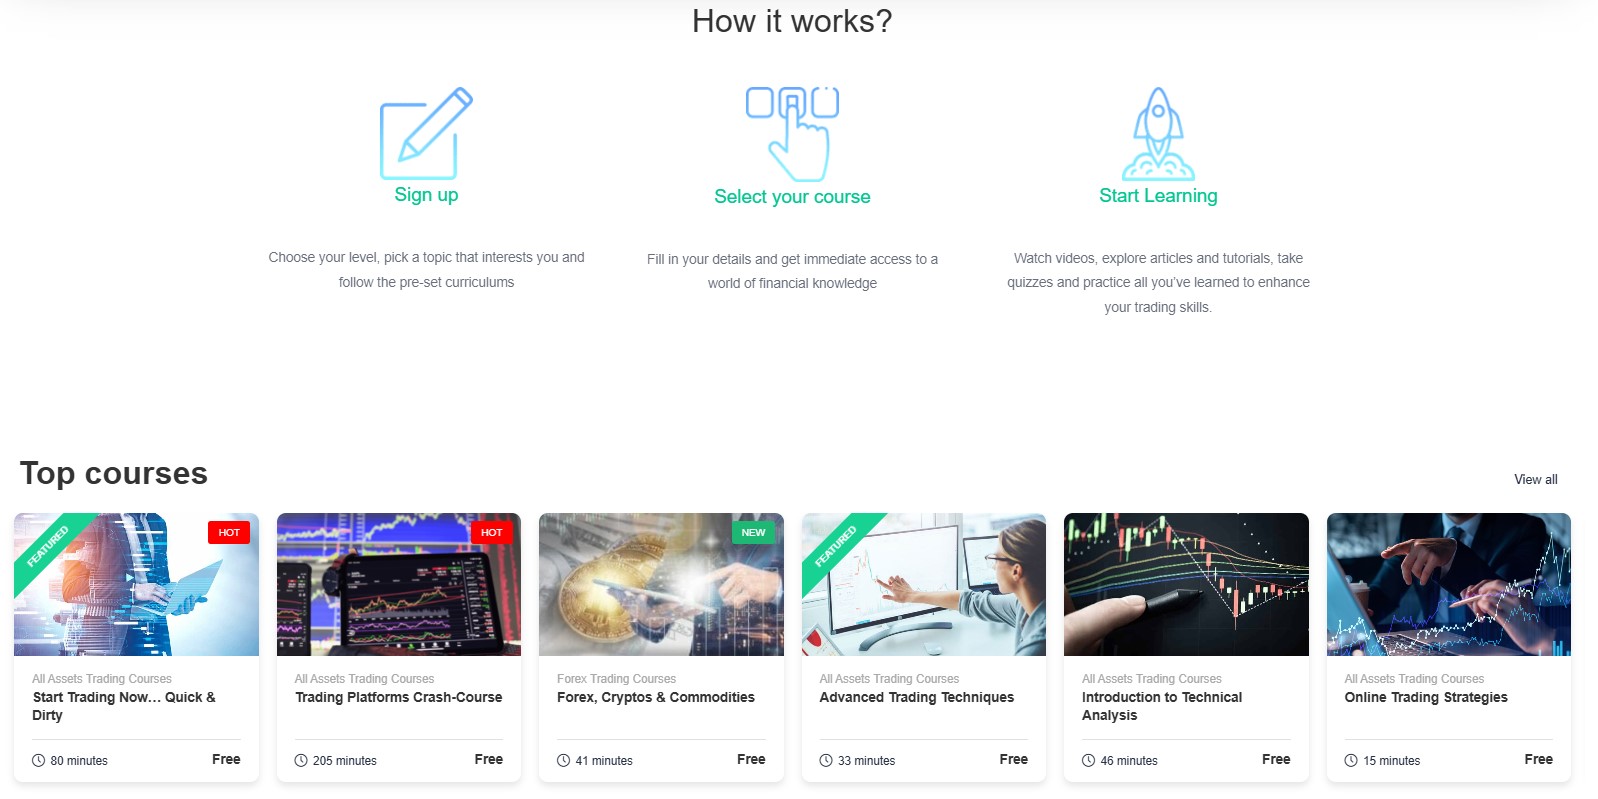Open the Forex, Cryptos & Commodities bitcoin thumbnail

tap(661, 584)
